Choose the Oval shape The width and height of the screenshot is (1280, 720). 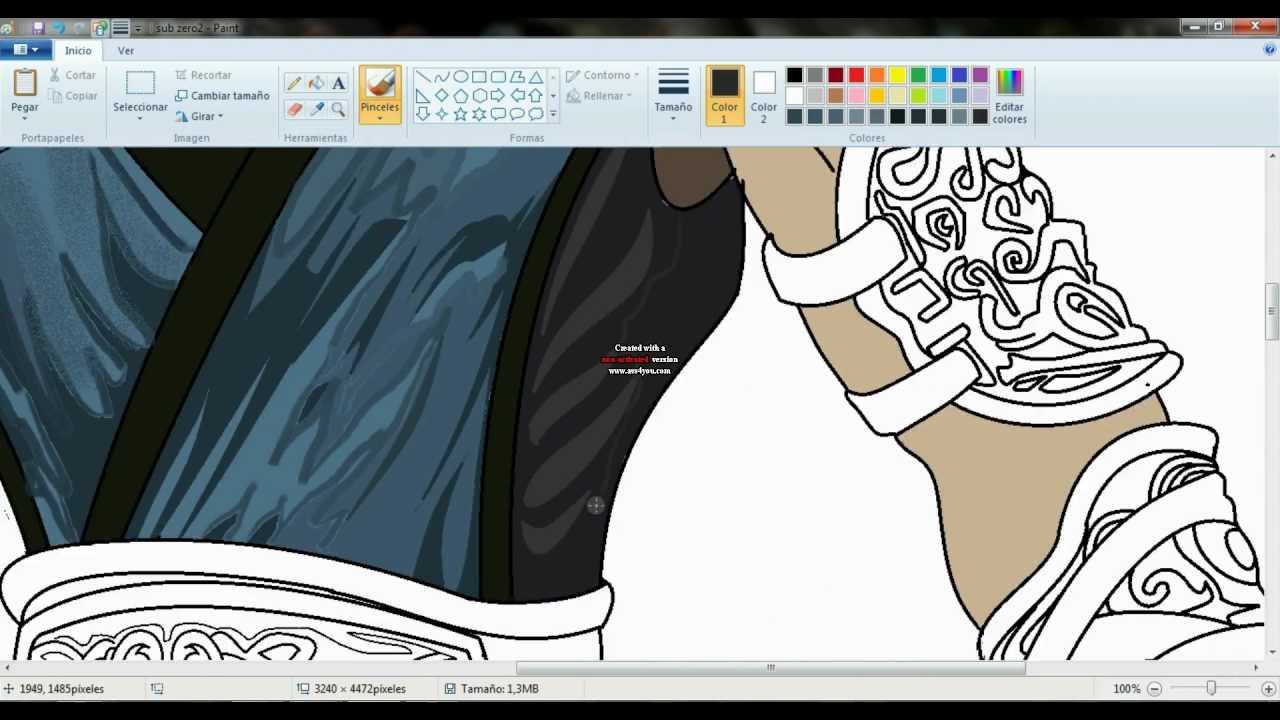[x=460, y=77]
